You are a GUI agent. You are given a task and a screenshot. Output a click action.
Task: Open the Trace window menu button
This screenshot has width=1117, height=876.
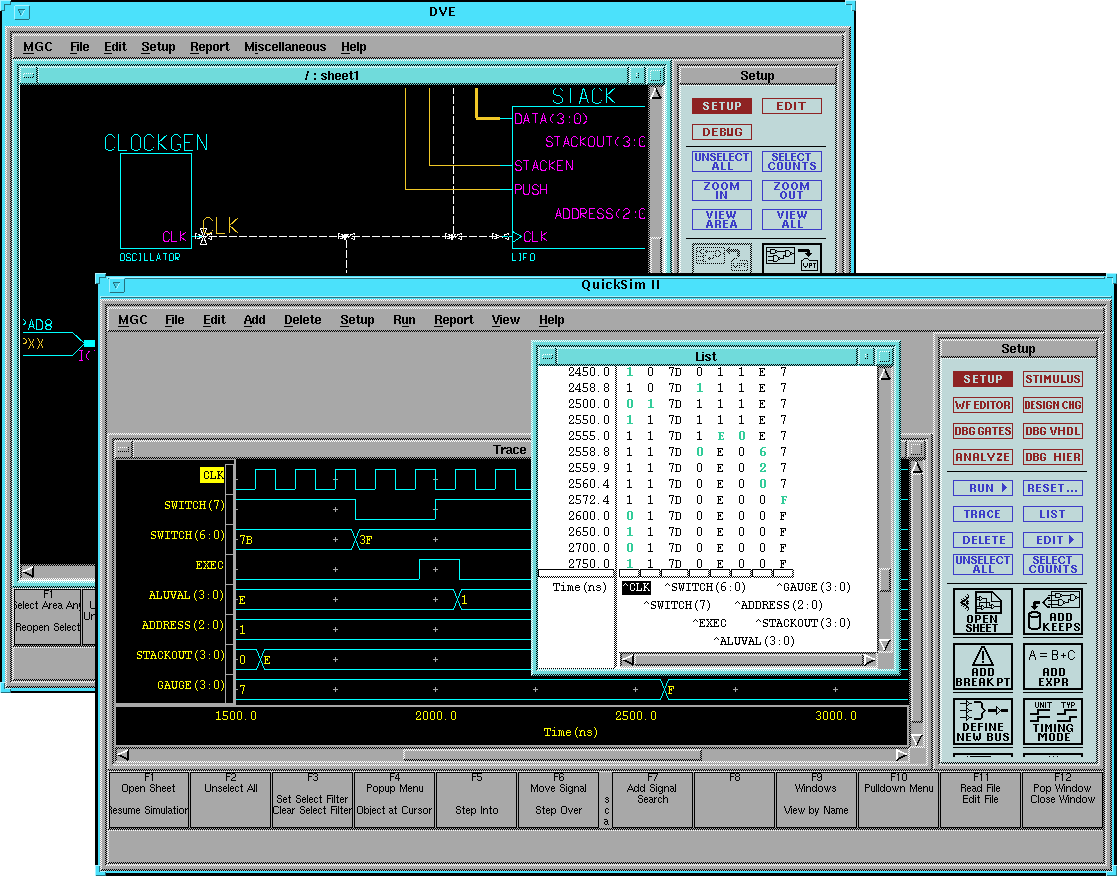tap(123, 449)
